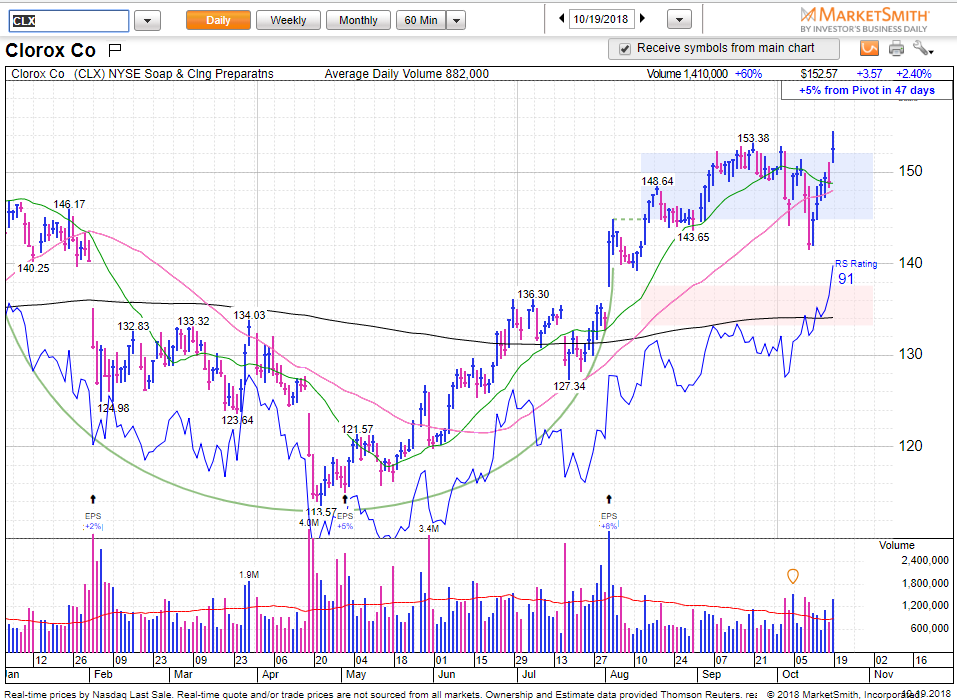Click the 124.98 price low label
Screen dimensions: 957x700
coord(112,408)
